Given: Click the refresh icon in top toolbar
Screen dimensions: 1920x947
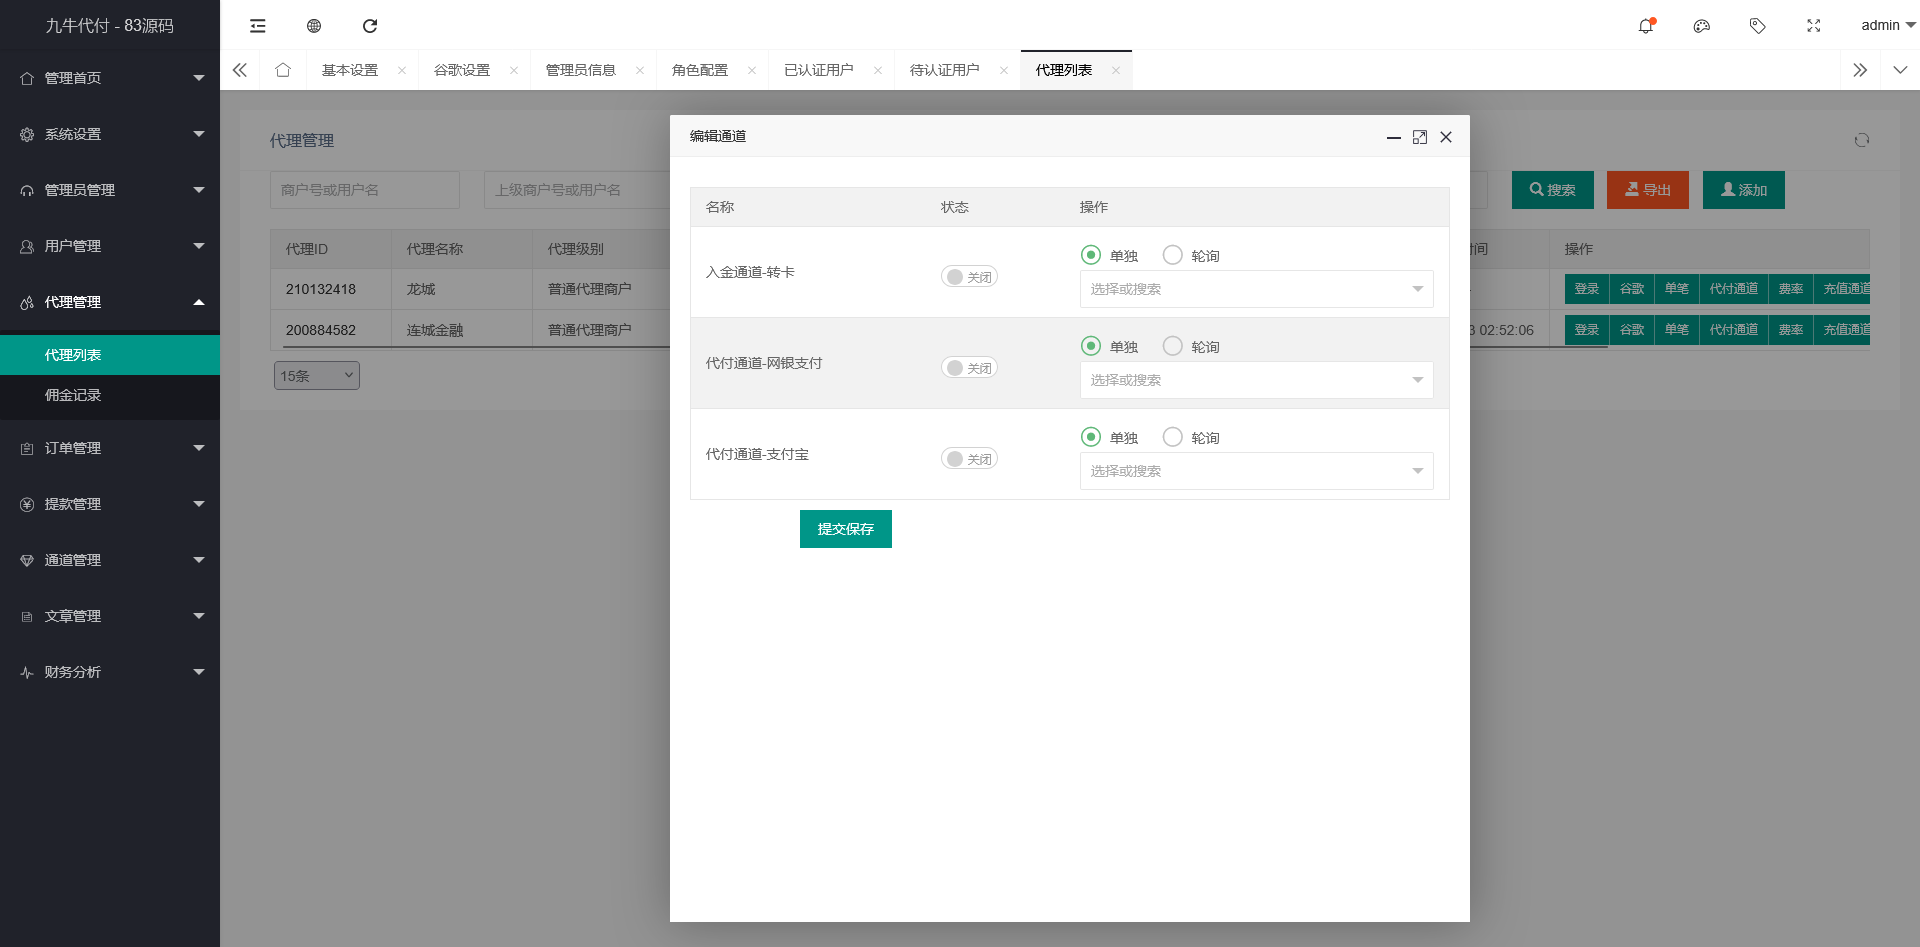Looking at the screenshot, I should tap(370, 26).
